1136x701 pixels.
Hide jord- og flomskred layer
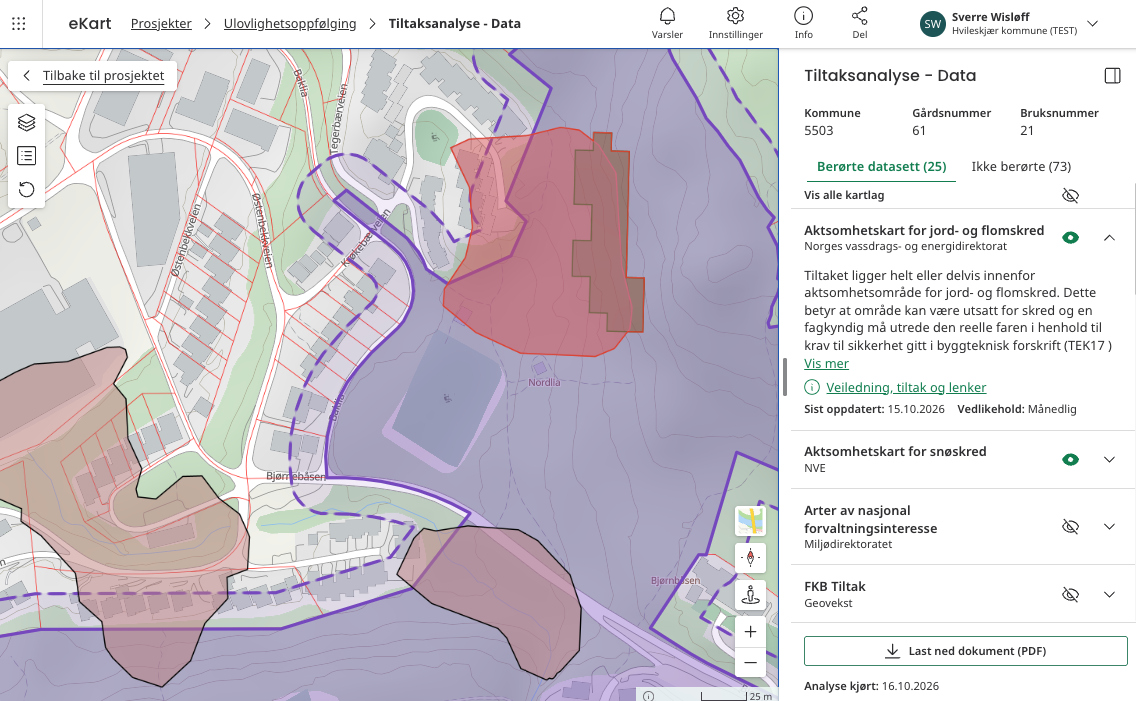click(x=1070, y=238)
